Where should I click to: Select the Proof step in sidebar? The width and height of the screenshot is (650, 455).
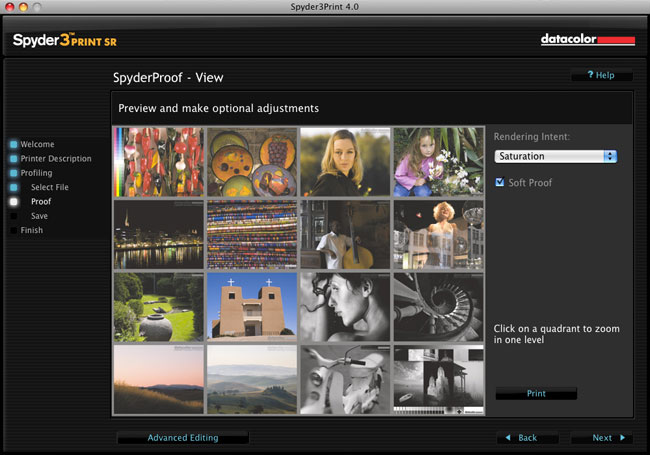tap(41, 201)
